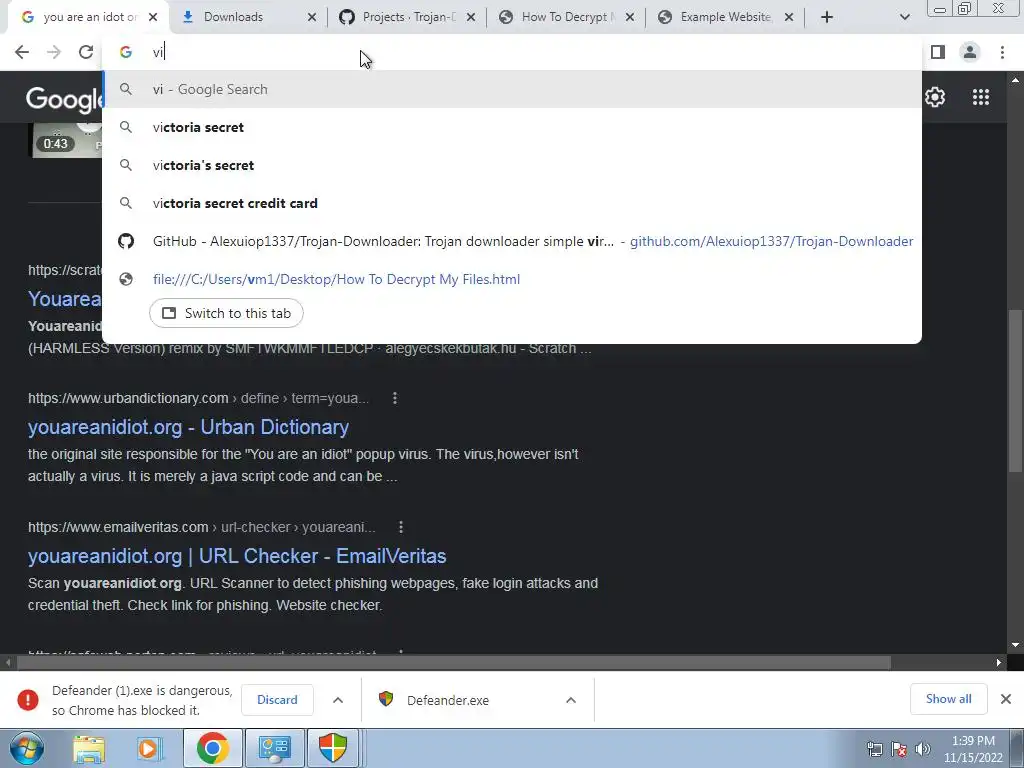This screenshot has height=768, width=1024.
Task: Click the globe icon beside file URL suggestion
Action: (126, 280)
